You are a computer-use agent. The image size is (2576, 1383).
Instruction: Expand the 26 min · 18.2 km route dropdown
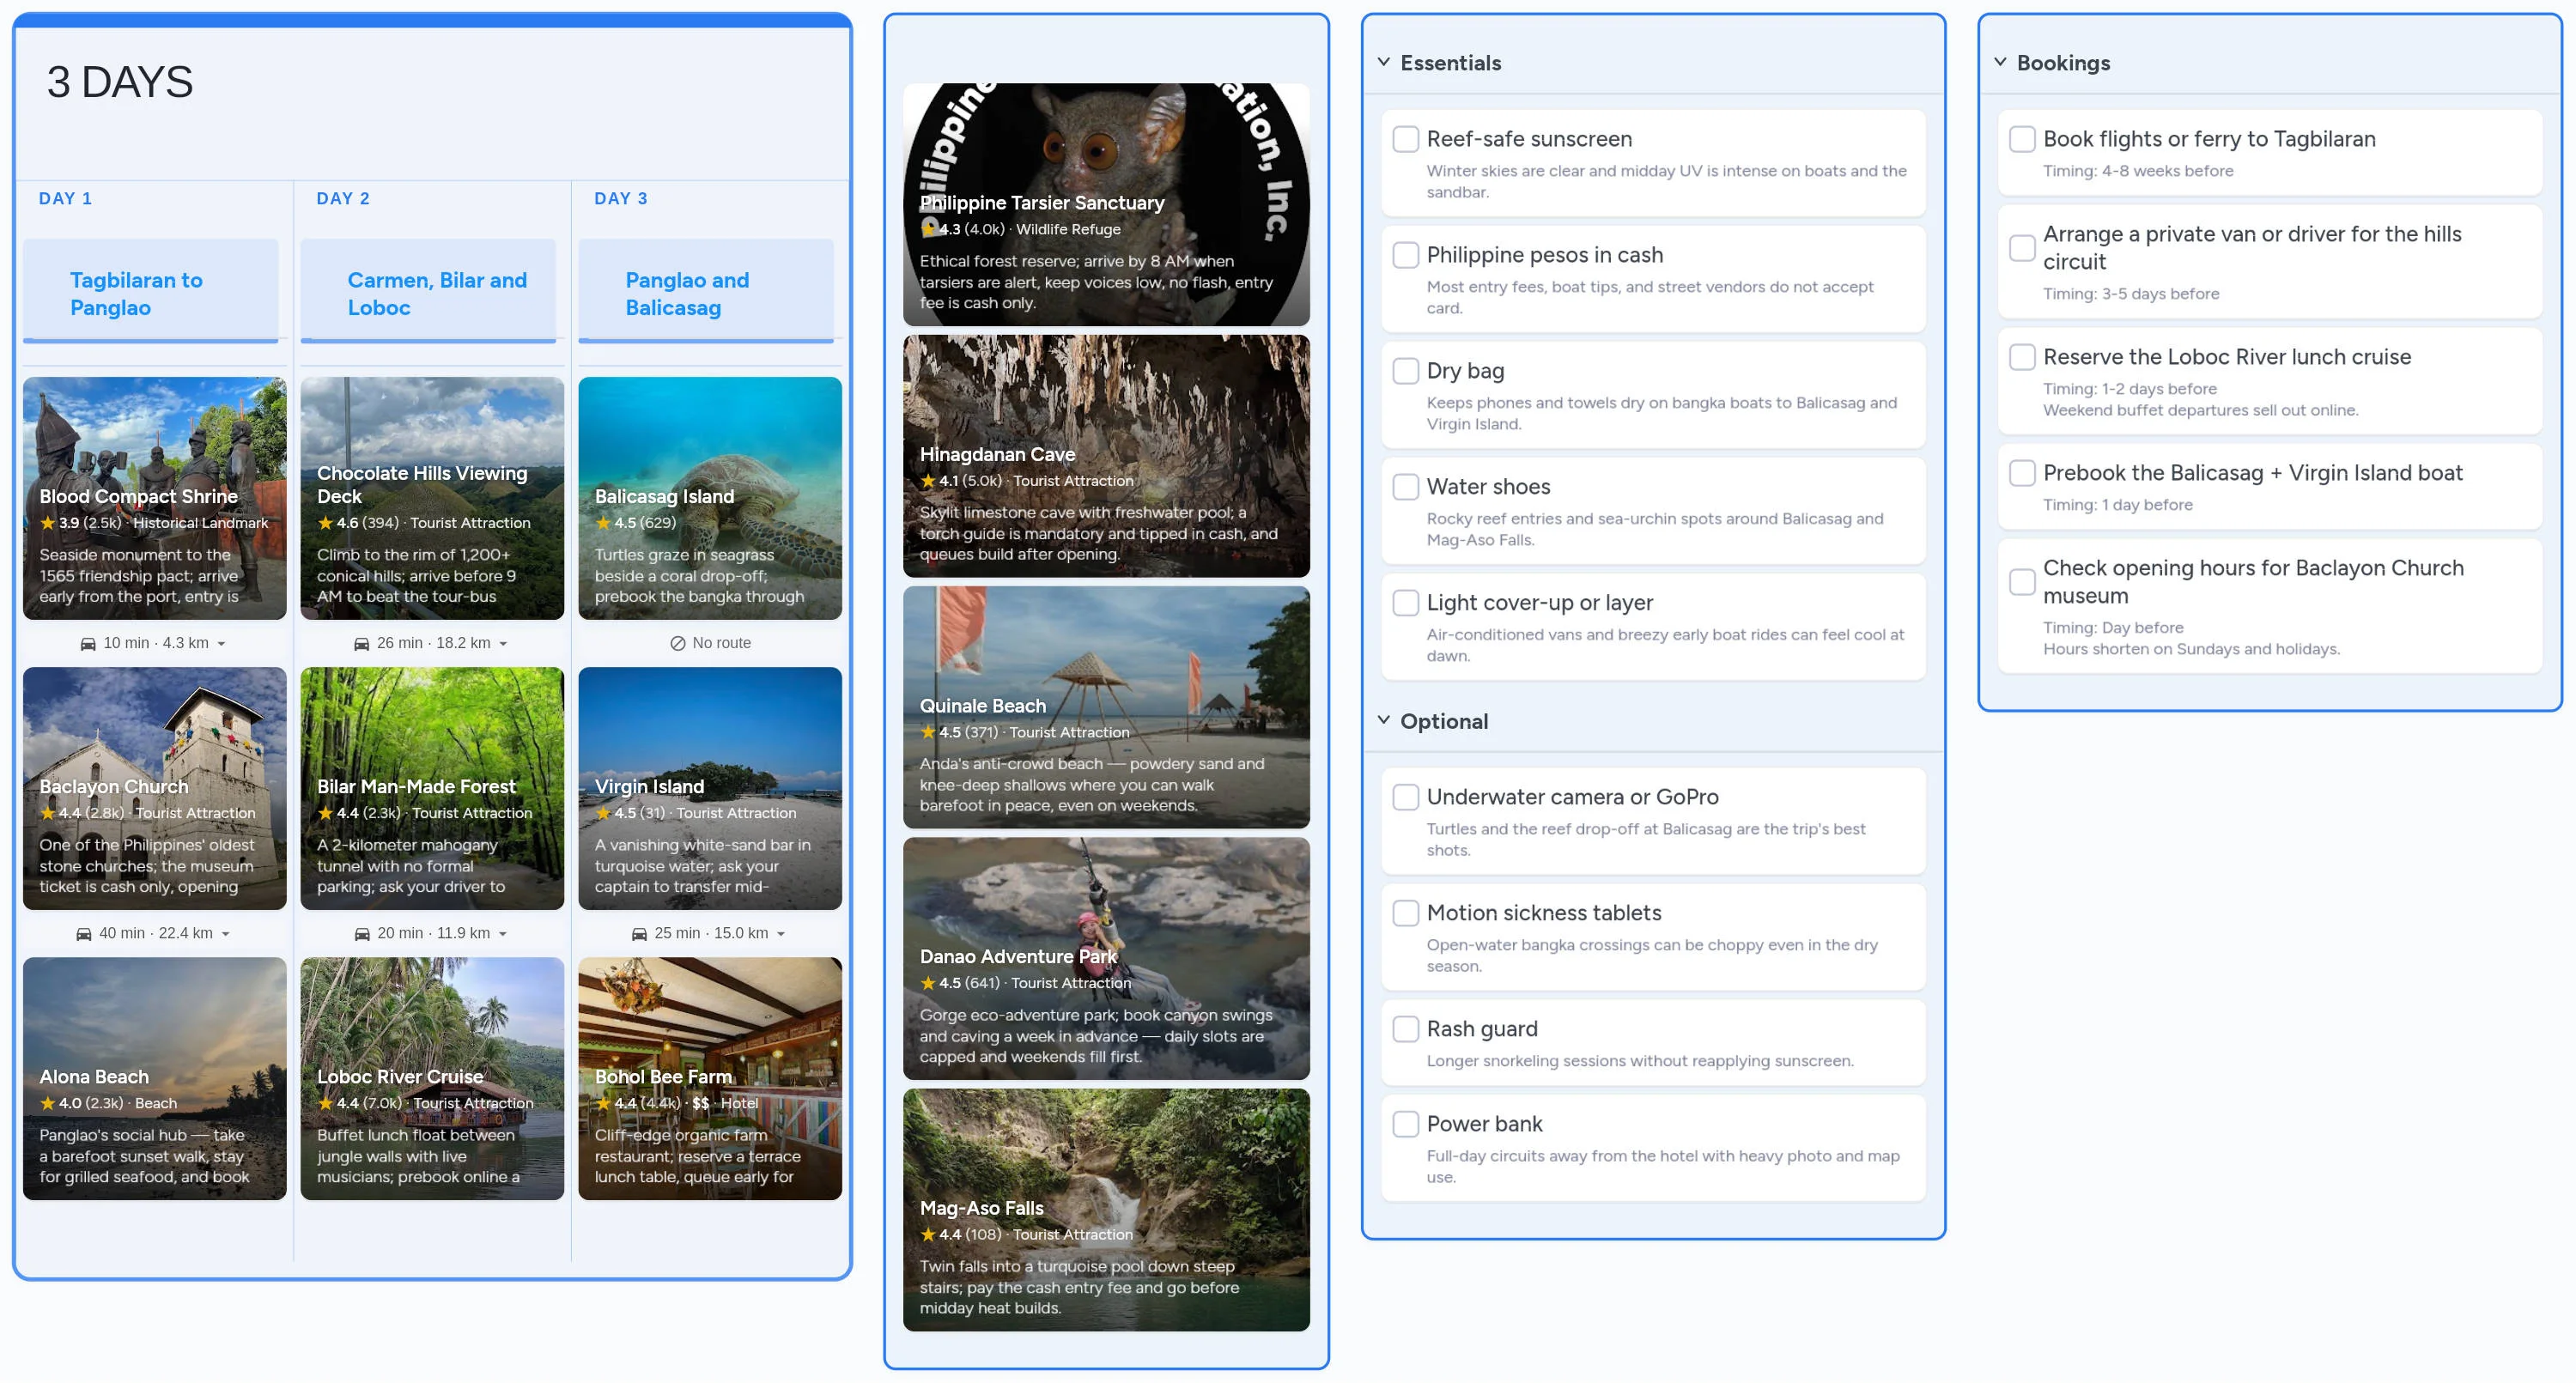[503, 644]
